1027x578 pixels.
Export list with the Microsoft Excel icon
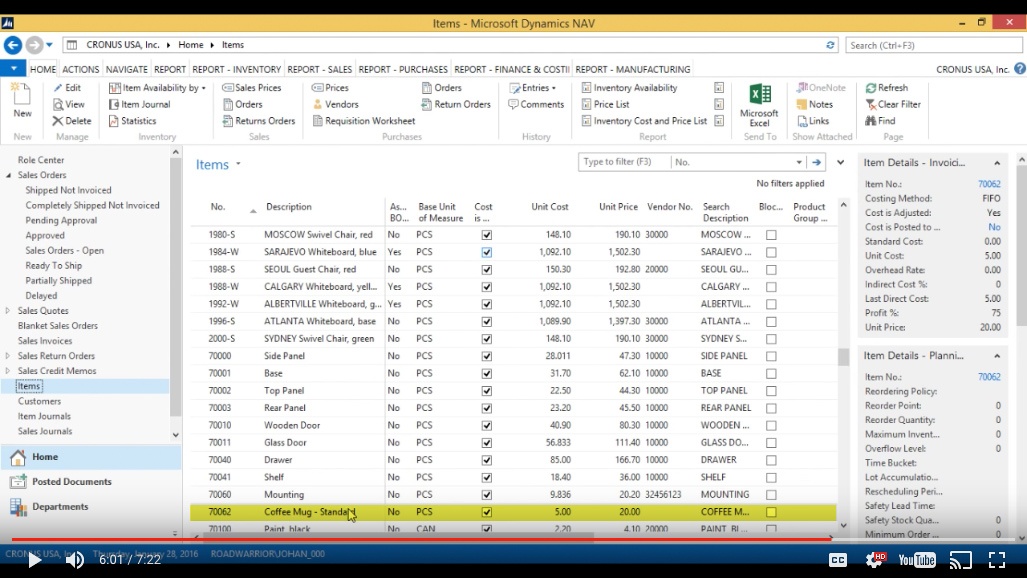758,104
